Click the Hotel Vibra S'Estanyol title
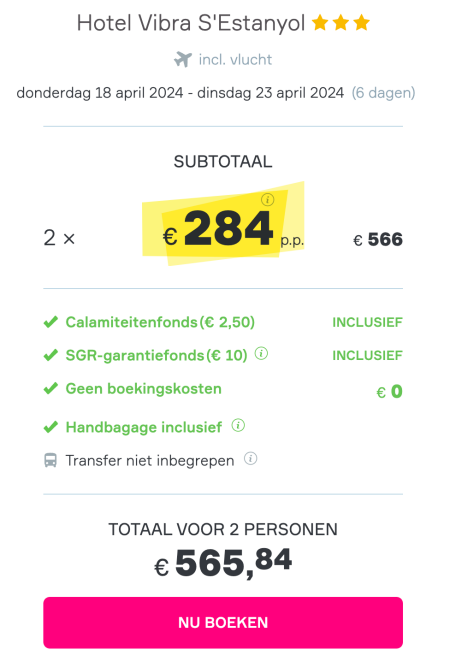The width and height of the screenshot is (450, 661). coord(191,23)
